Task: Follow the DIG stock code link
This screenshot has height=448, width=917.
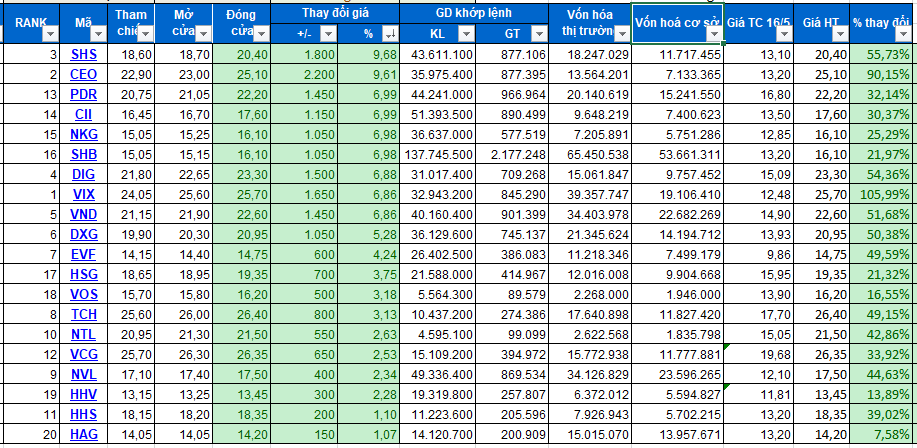Action: tap(84, 174)
